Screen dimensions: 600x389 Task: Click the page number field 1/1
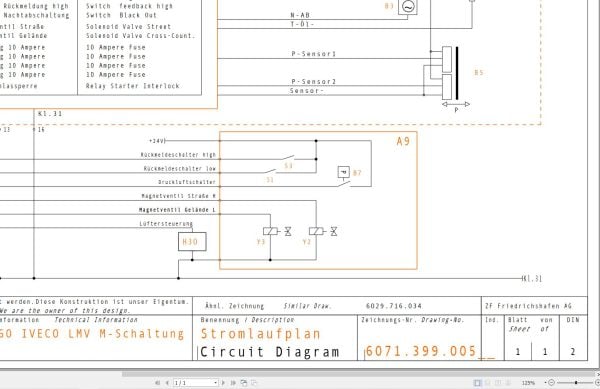coord(196,382)
